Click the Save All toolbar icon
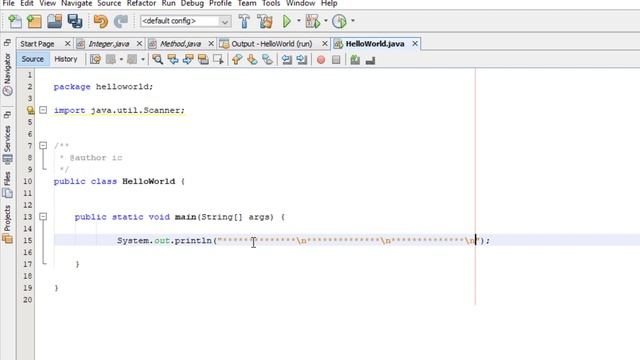The height and width of the screenshot is (360, 640). tap(75, 21)
